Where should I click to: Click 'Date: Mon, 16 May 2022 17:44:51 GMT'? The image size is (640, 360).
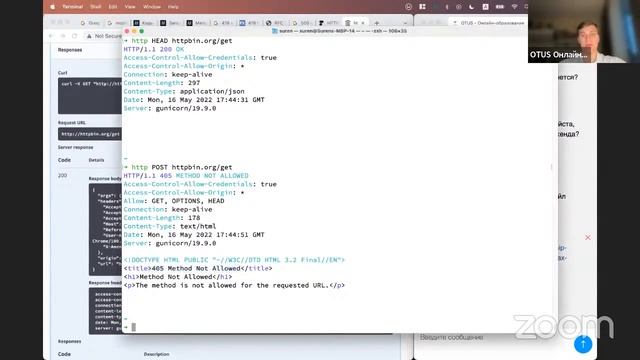[x=194, y=235]
